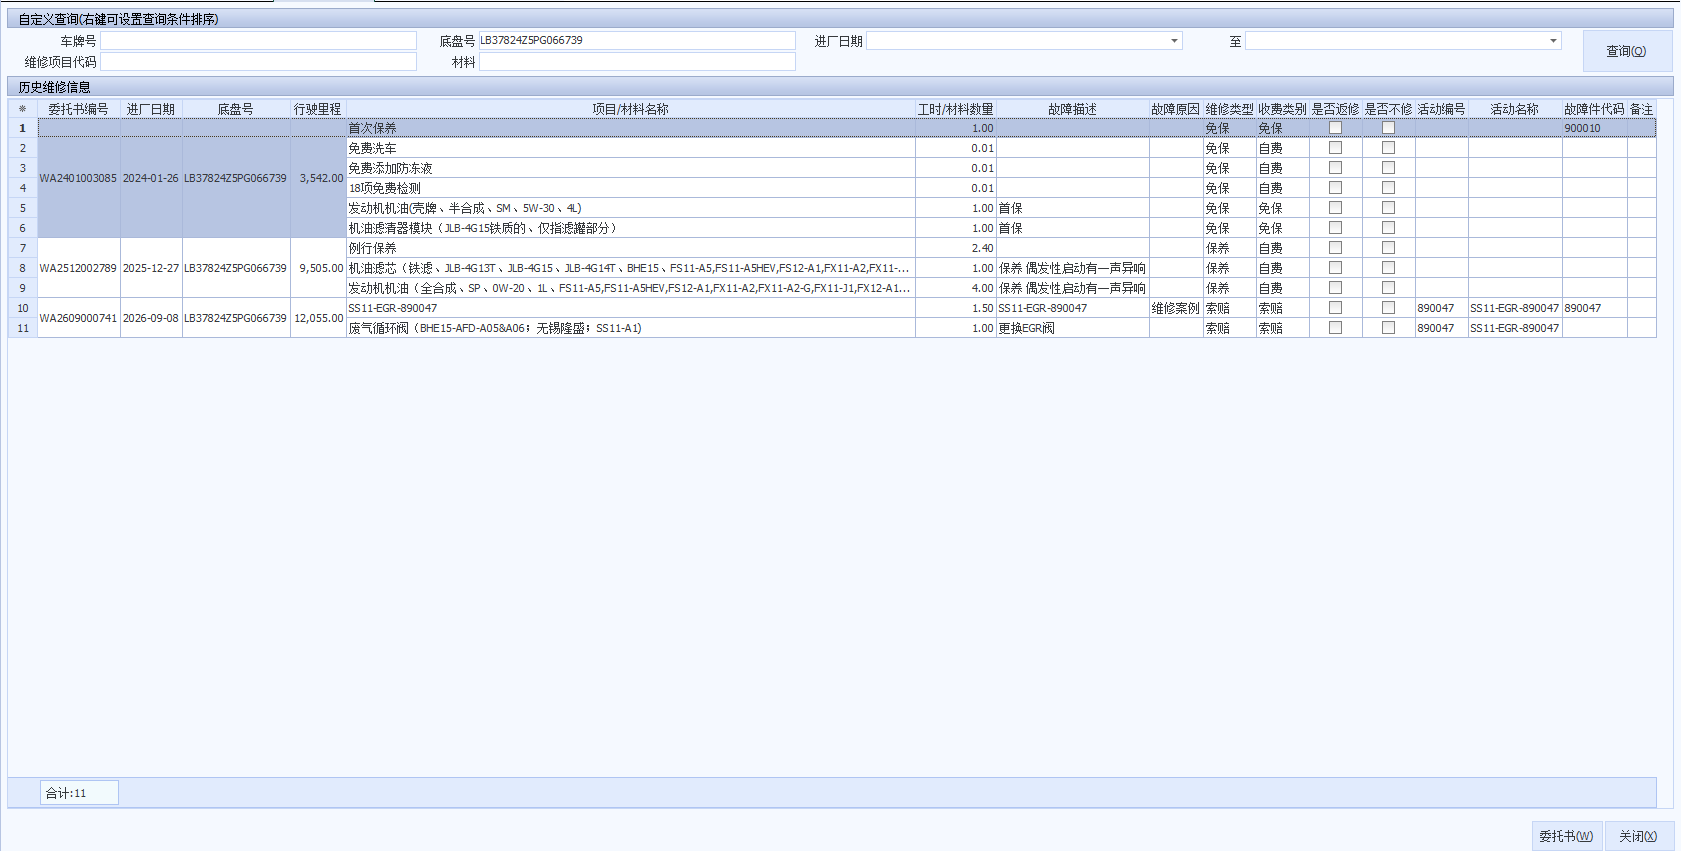
Task: Click the 历史维修信息 section header
Action: pos(840,87)
